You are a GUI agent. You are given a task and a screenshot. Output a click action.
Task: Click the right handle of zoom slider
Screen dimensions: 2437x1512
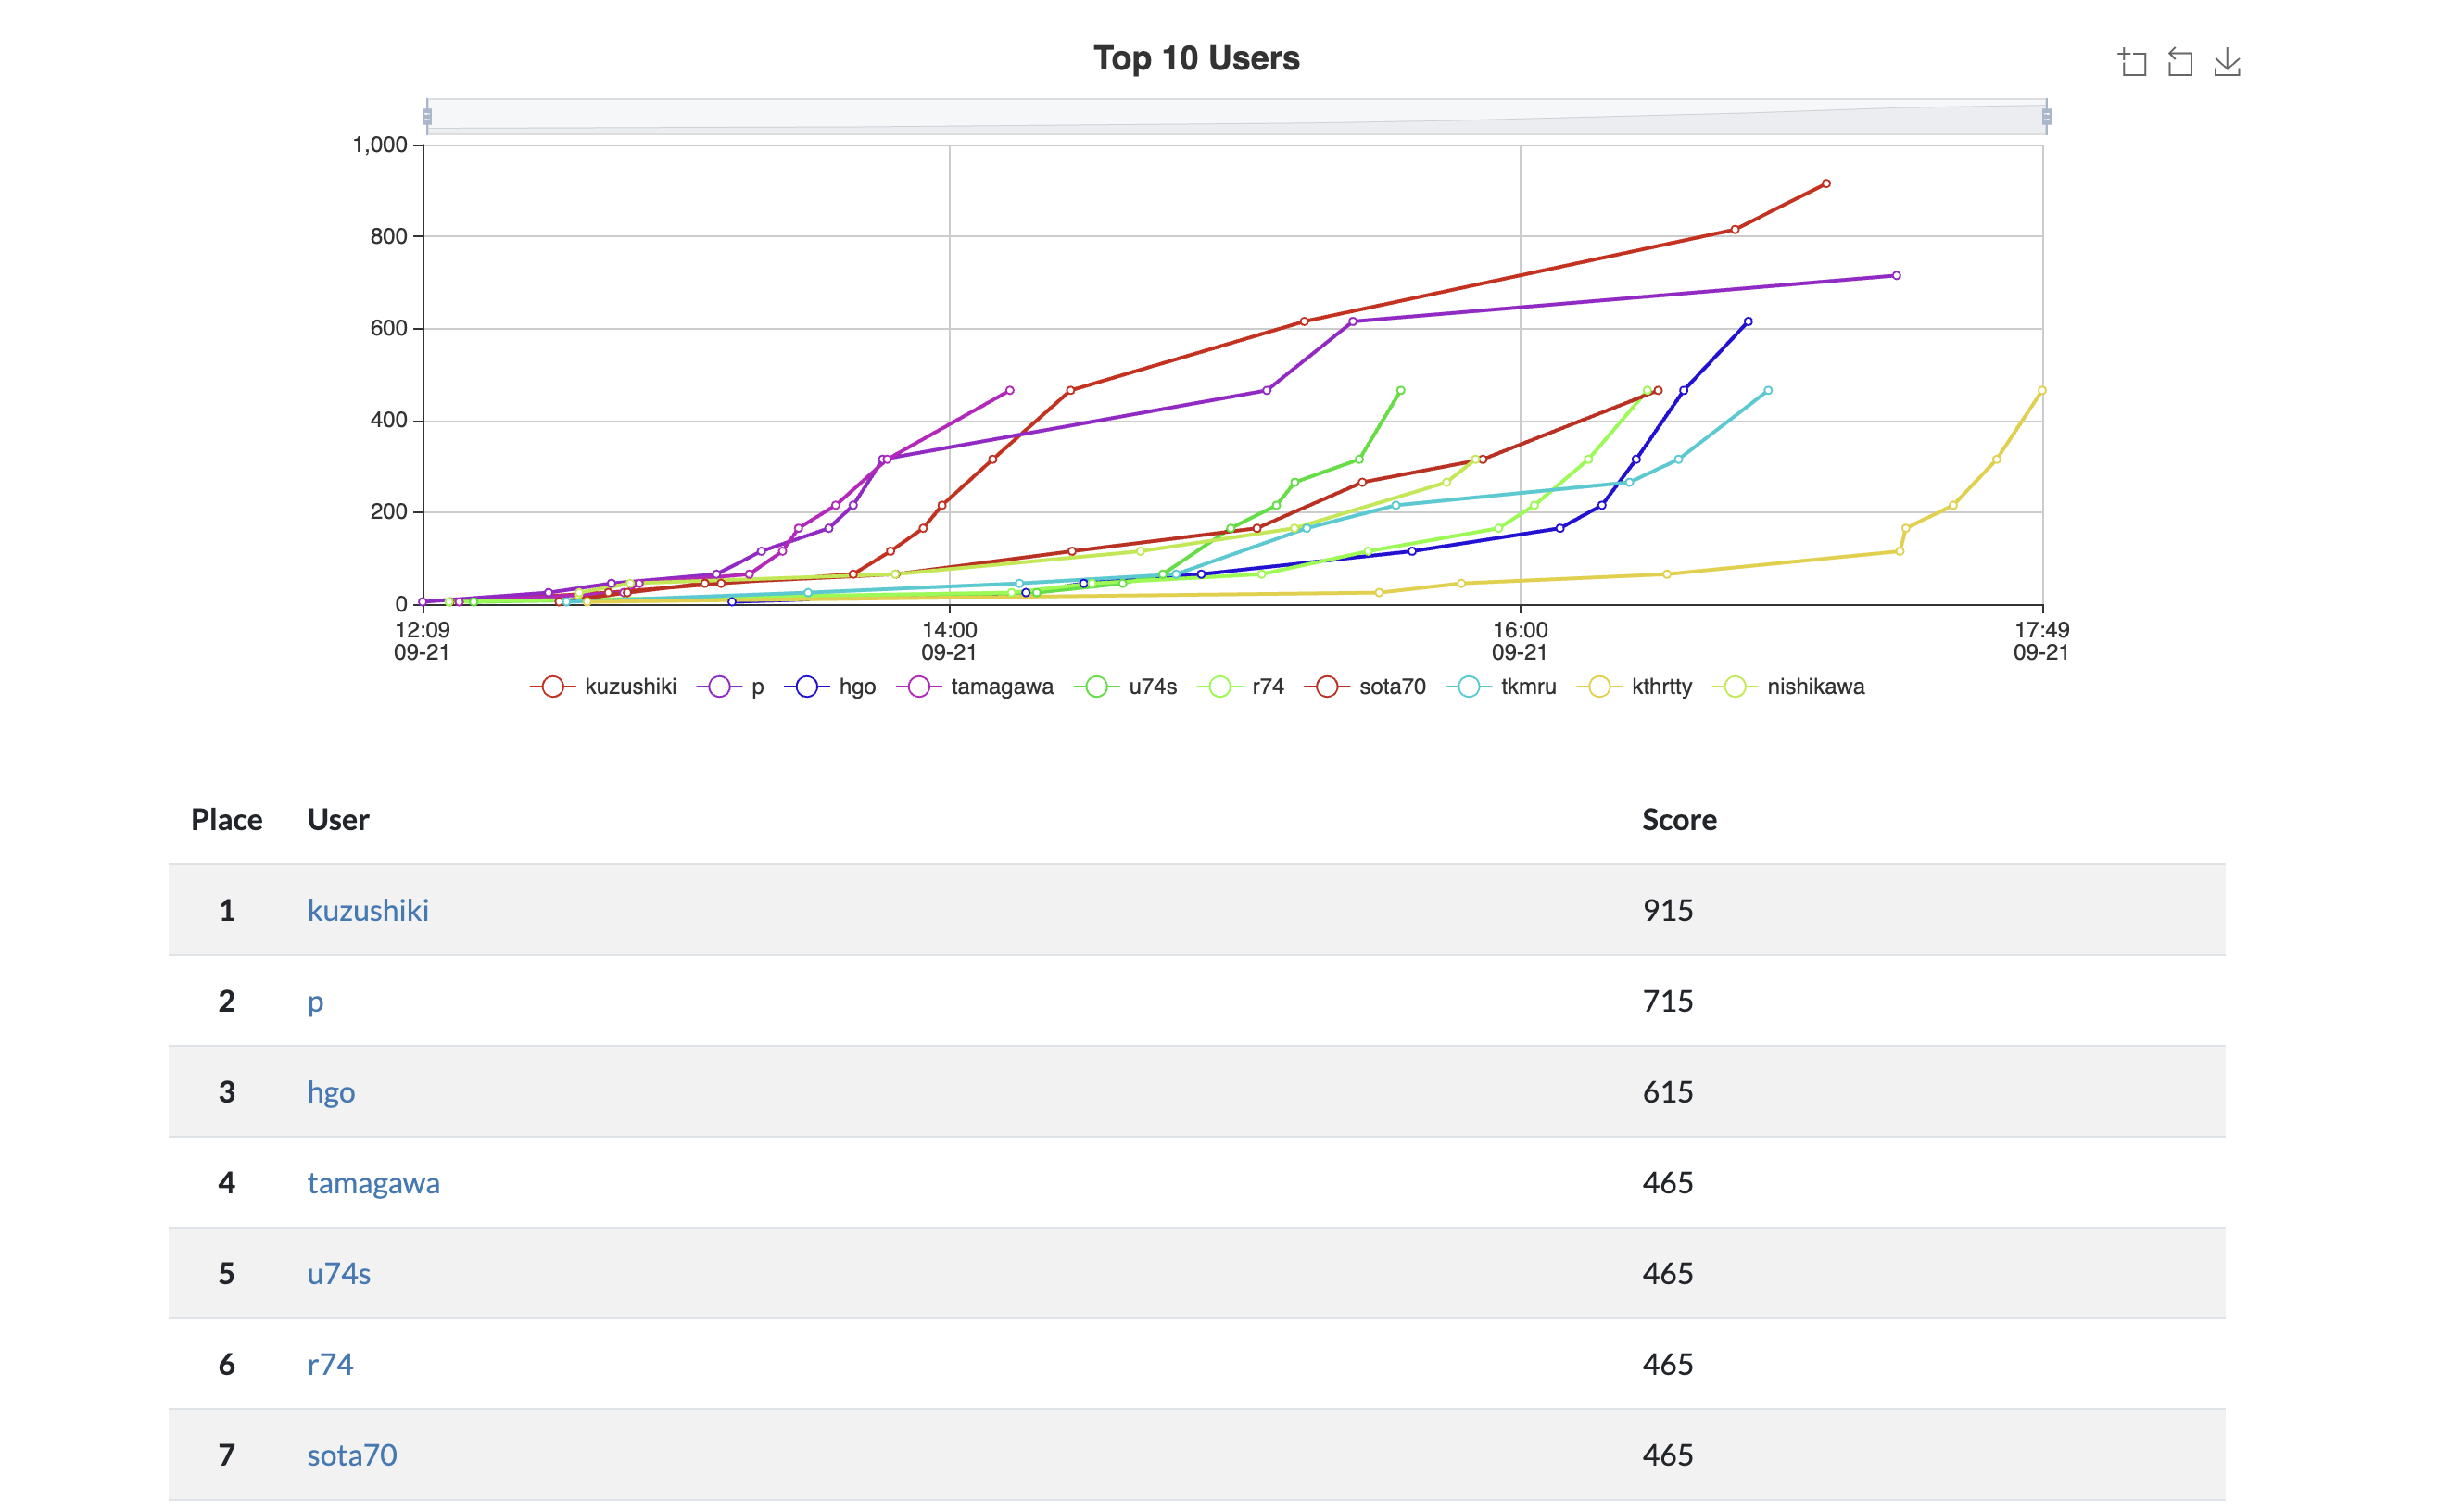pos(2046,117)
